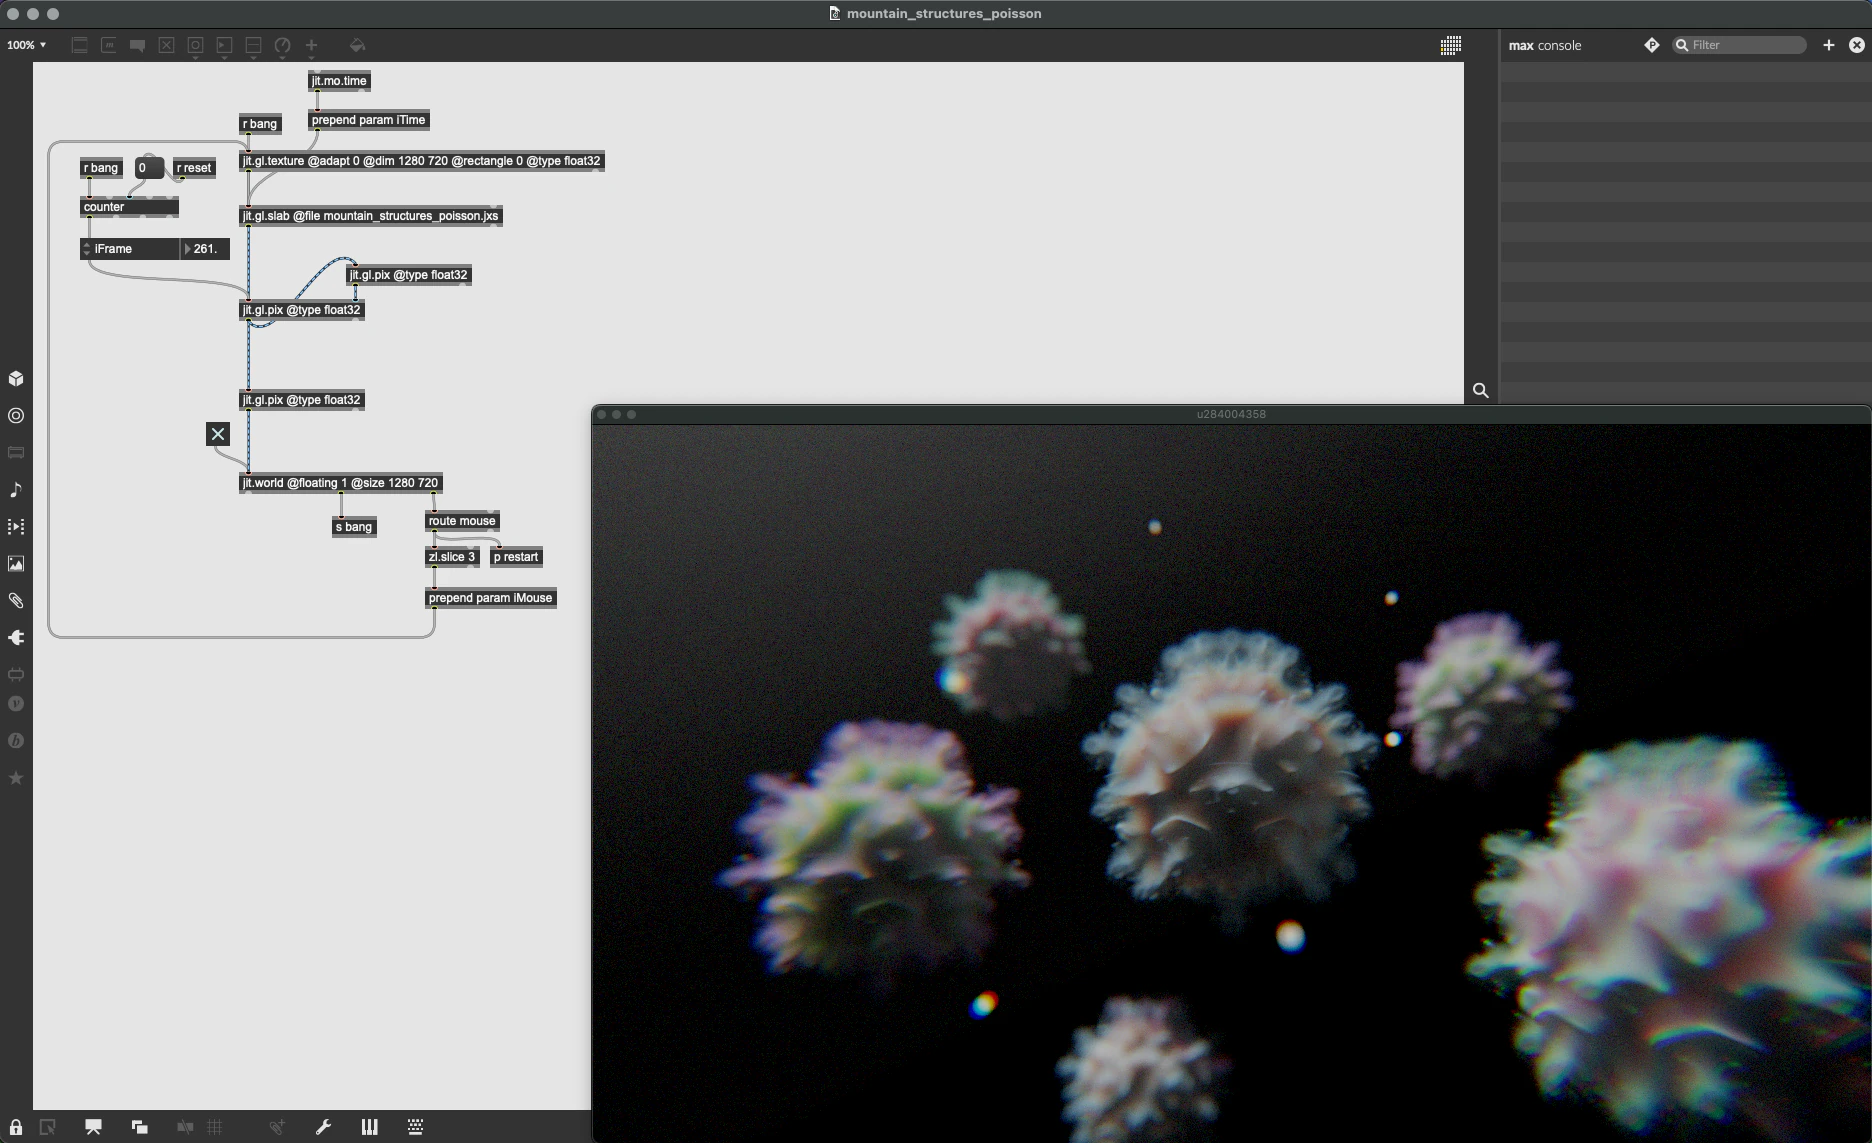Open the video sequence browser in left sidebar

16,527
